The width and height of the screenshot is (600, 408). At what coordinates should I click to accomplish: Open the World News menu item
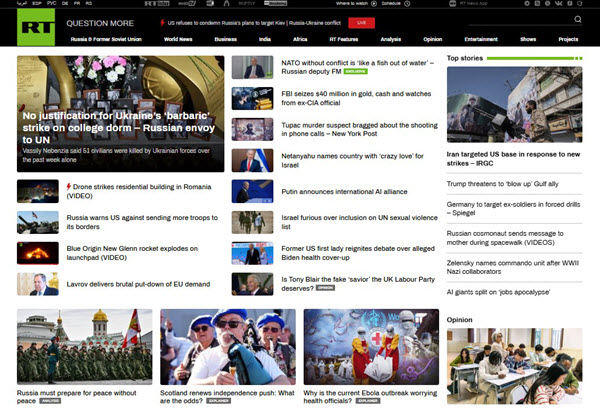point(178,39)
